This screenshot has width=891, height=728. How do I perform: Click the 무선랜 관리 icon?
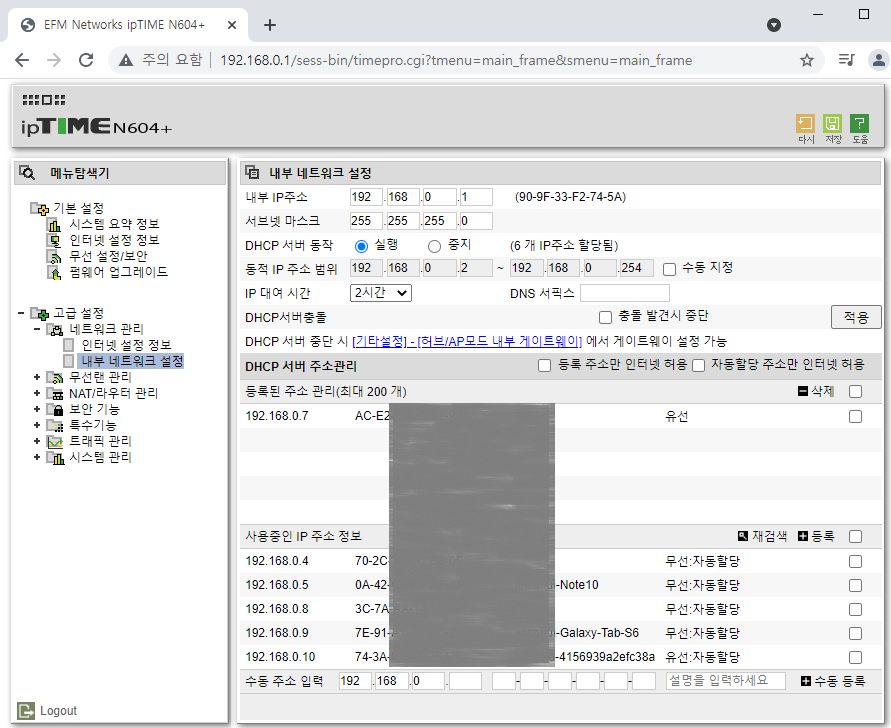[x=55, y=377]
